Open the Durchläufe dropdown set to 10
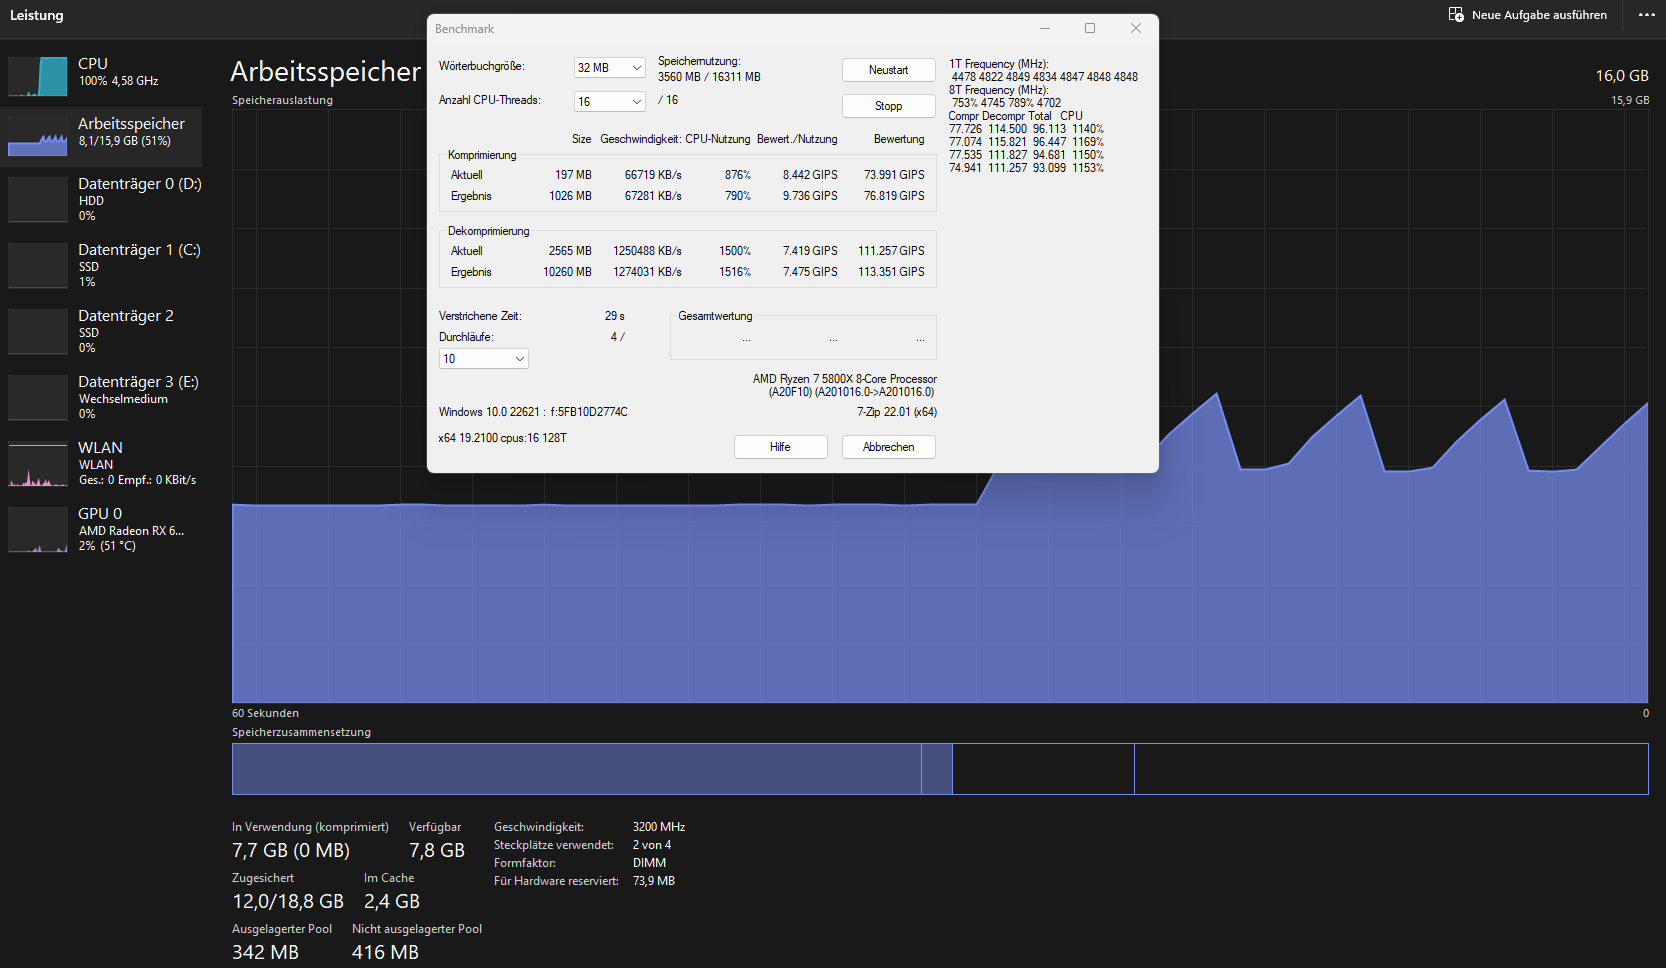The height and width of the screenshot is (968, 1666). point(484,359)
